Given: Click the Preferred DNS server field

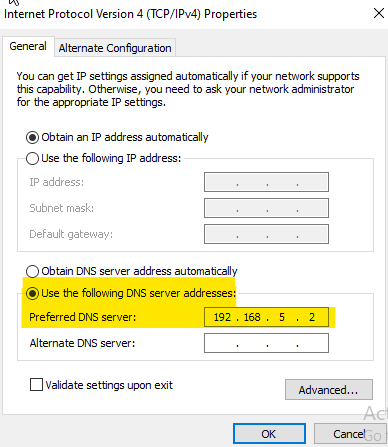Looking at the screenshot, I should point(266,317).
